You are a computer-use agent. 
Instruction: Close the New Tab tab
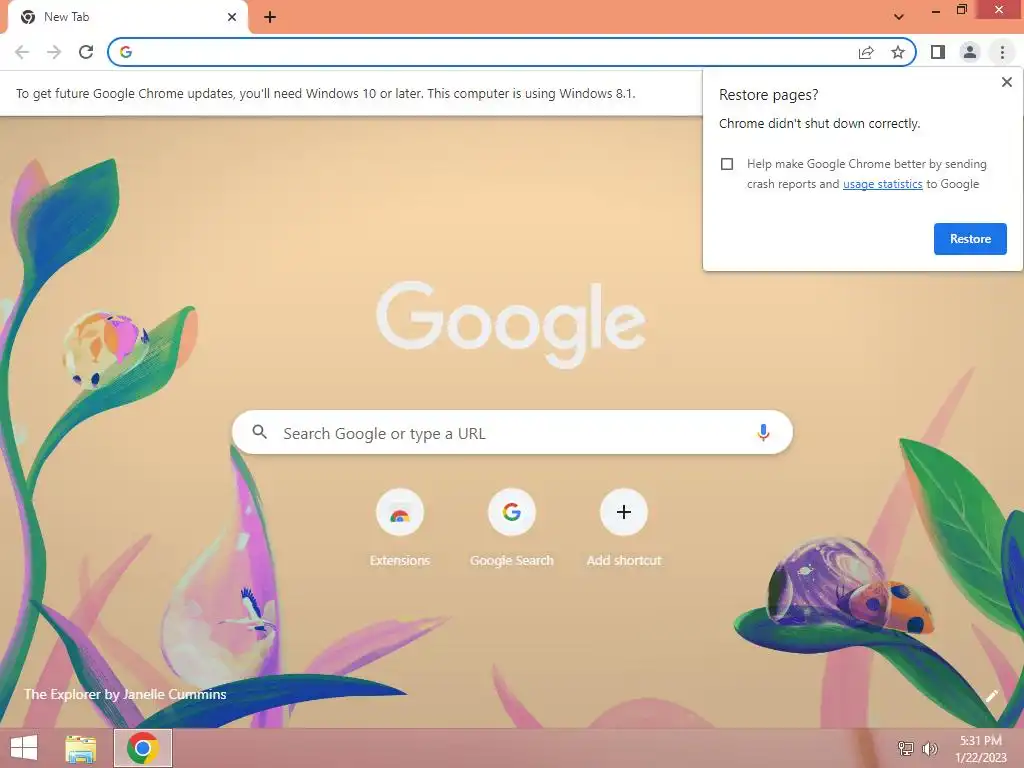pyautogui.click(x=232, y=17)
